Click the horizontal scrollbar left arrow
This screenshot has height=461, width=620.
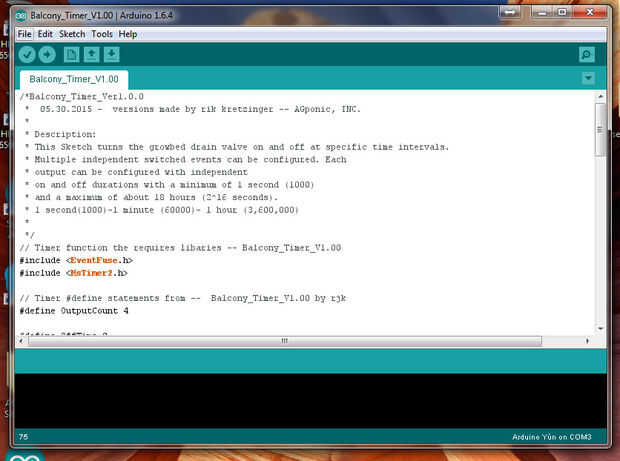[21, 340]
